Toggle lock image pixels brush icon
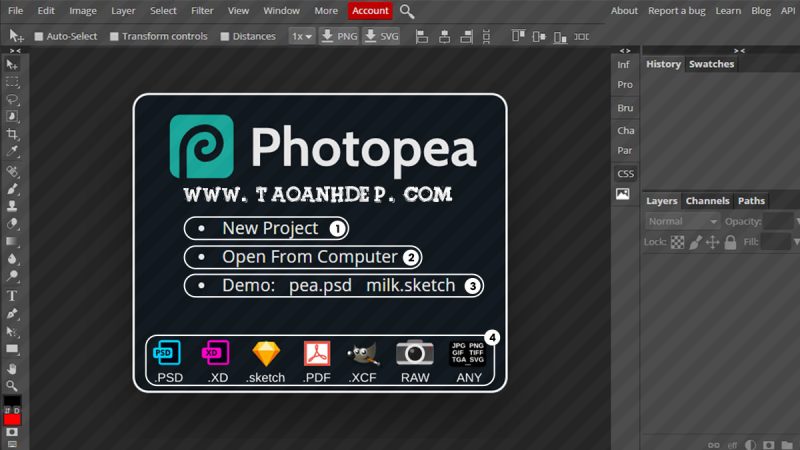This screenshot has height=450, width=800. pos(695,242)
